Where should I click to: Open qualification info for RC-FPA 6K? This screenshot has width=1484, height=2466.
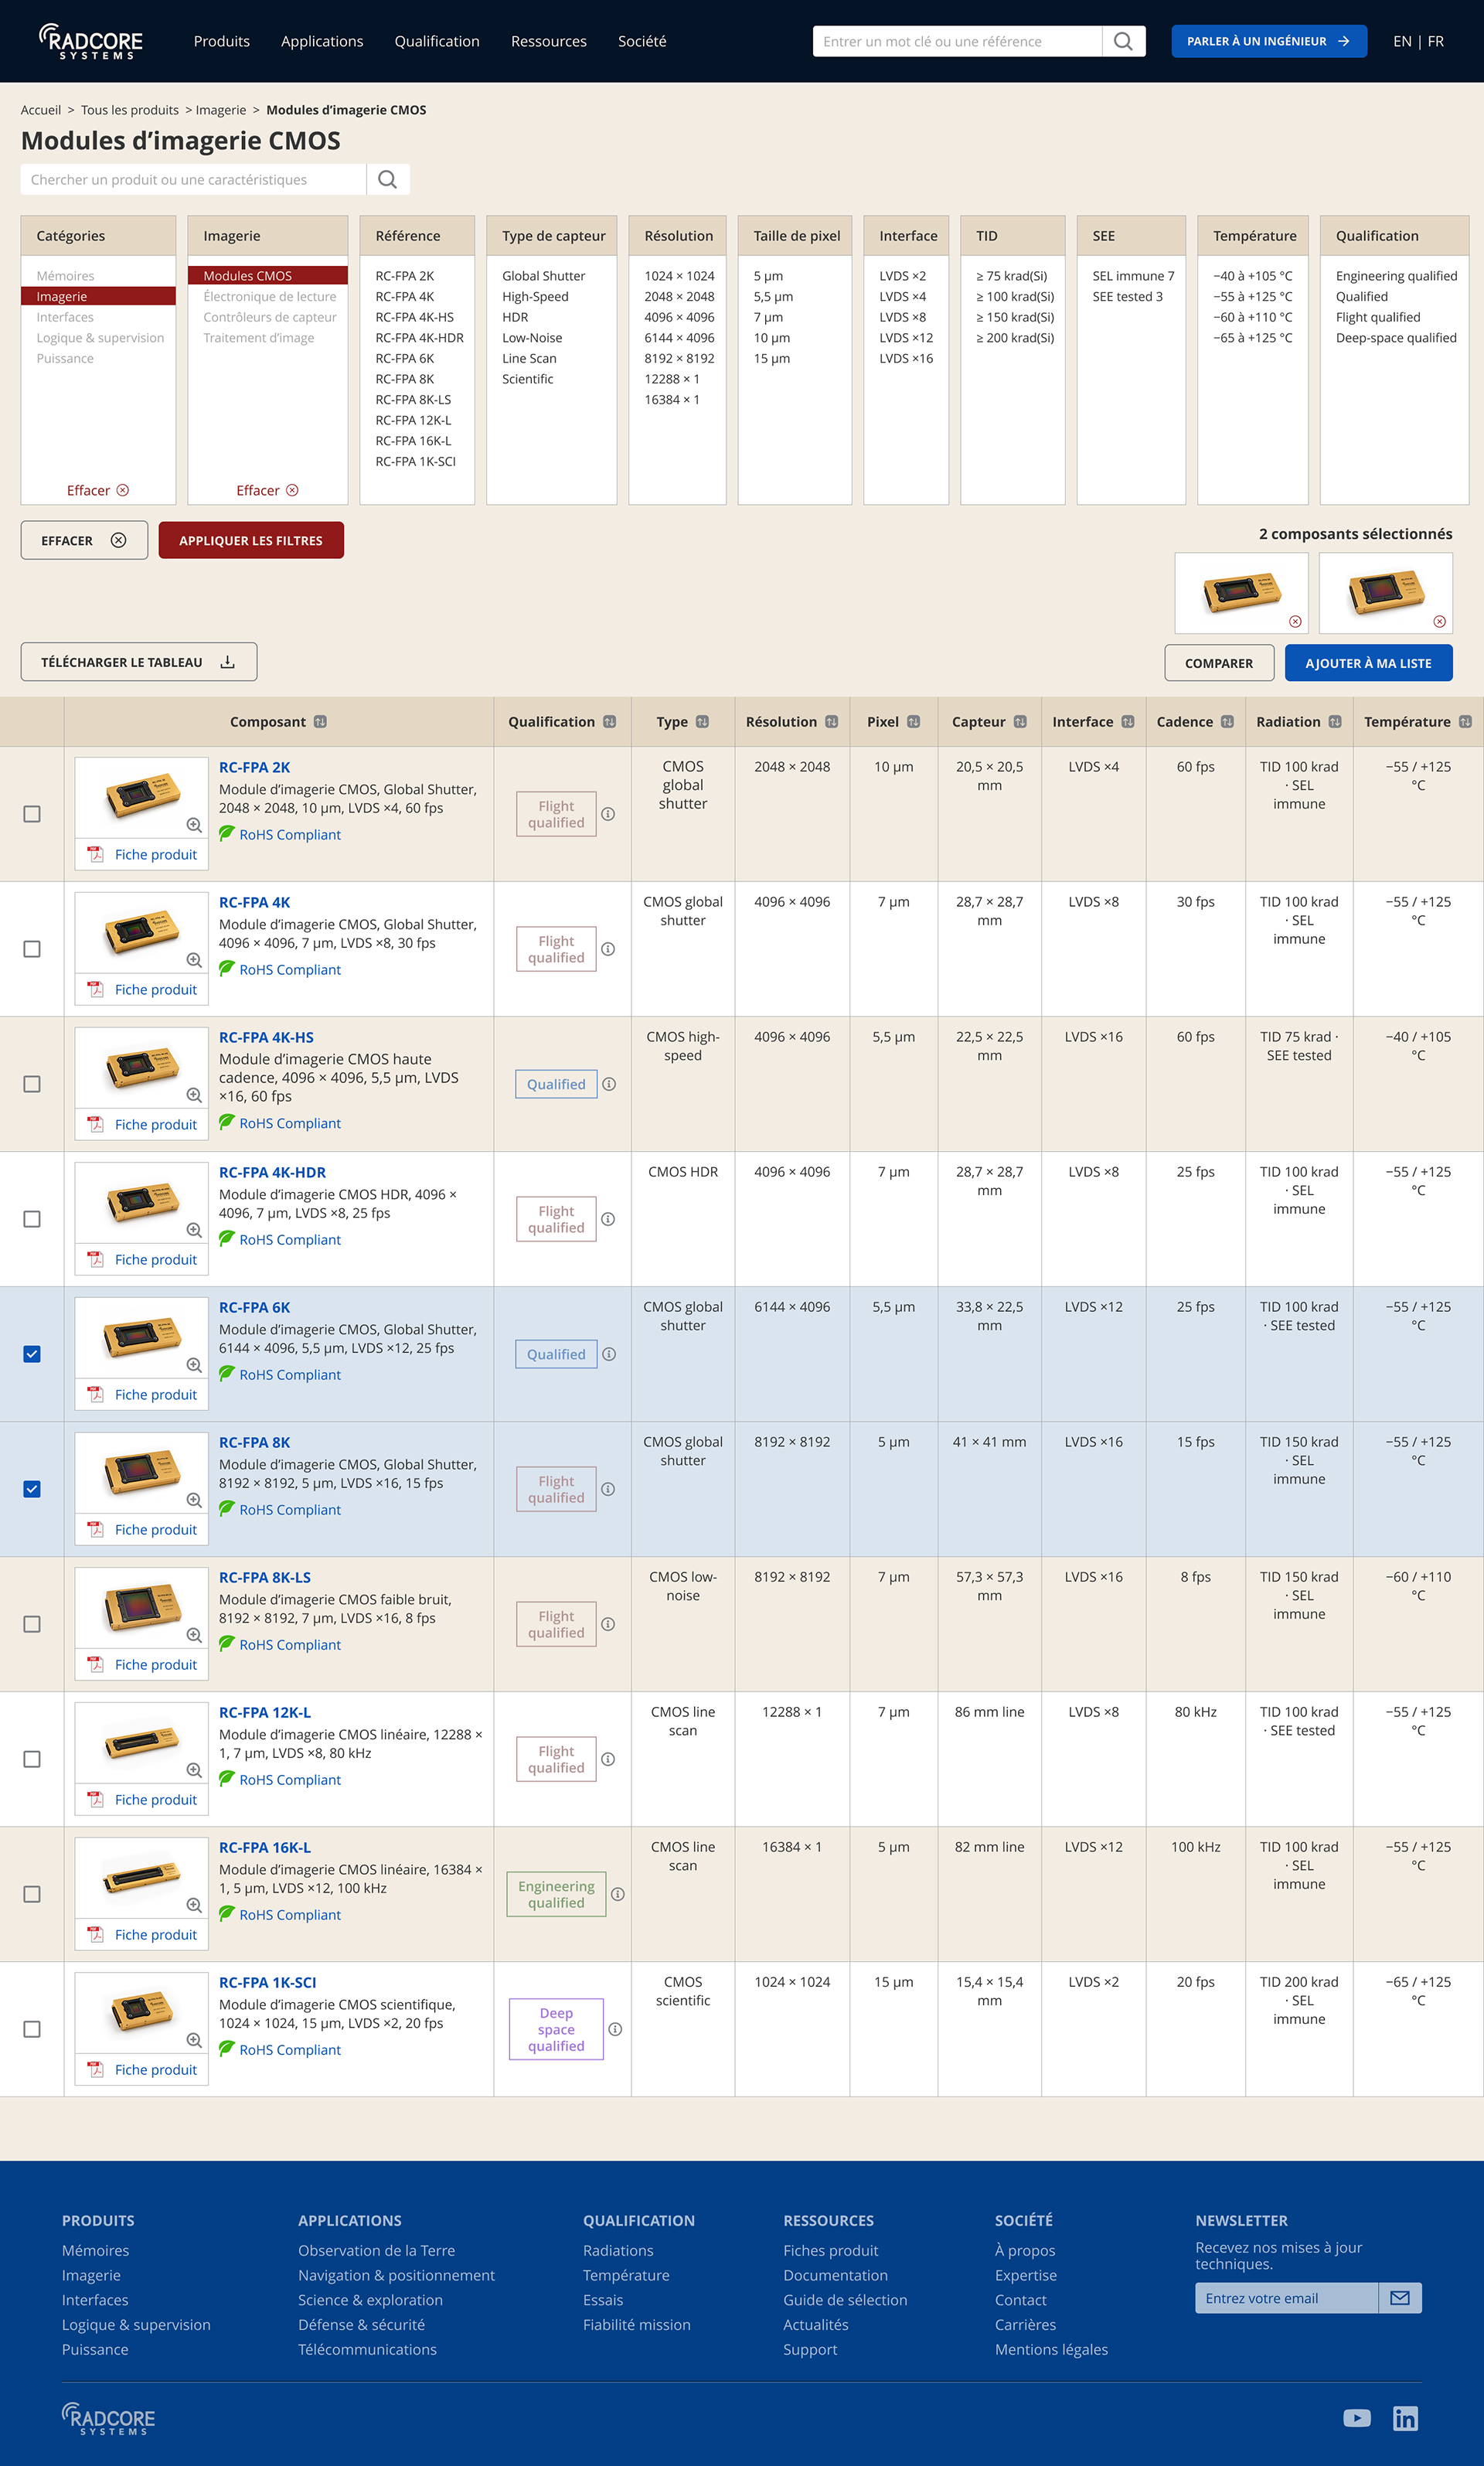tap(609, 1354)
